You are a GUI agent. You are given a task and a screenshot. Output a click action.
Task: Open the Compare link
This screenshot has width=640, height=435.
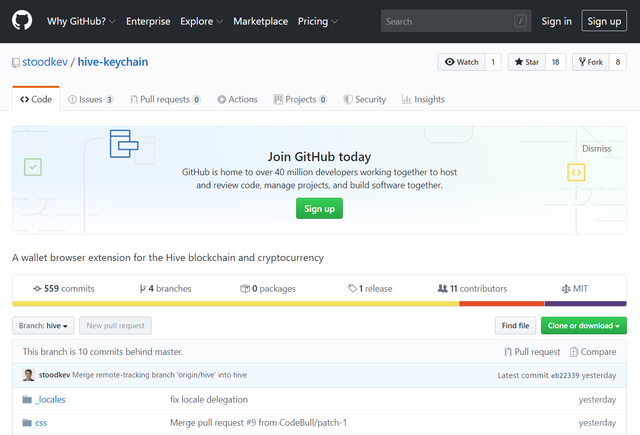(x=593, y=352)
